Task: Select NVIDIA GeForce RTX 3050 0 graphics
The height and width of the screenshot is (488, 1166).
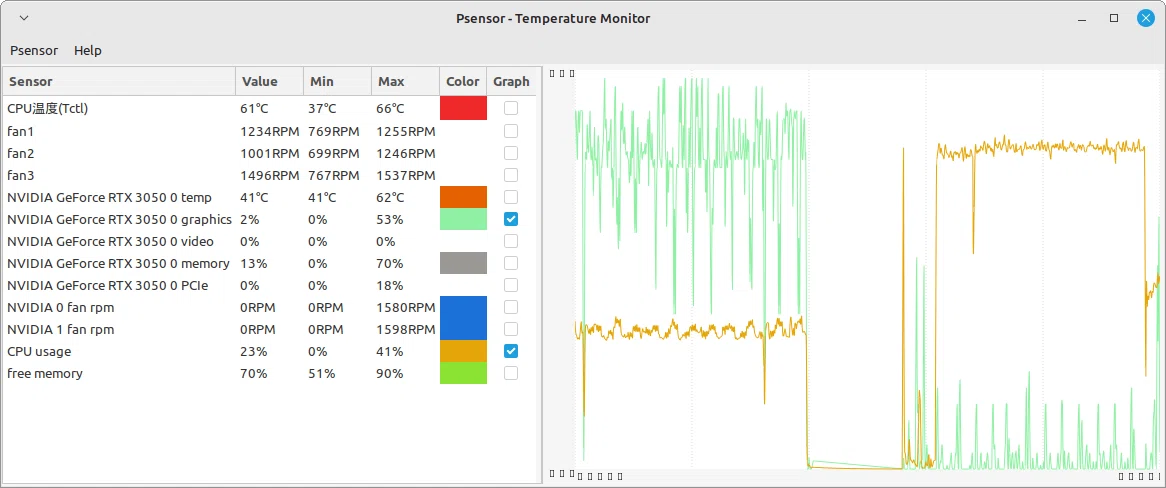Action: [119, 219]
